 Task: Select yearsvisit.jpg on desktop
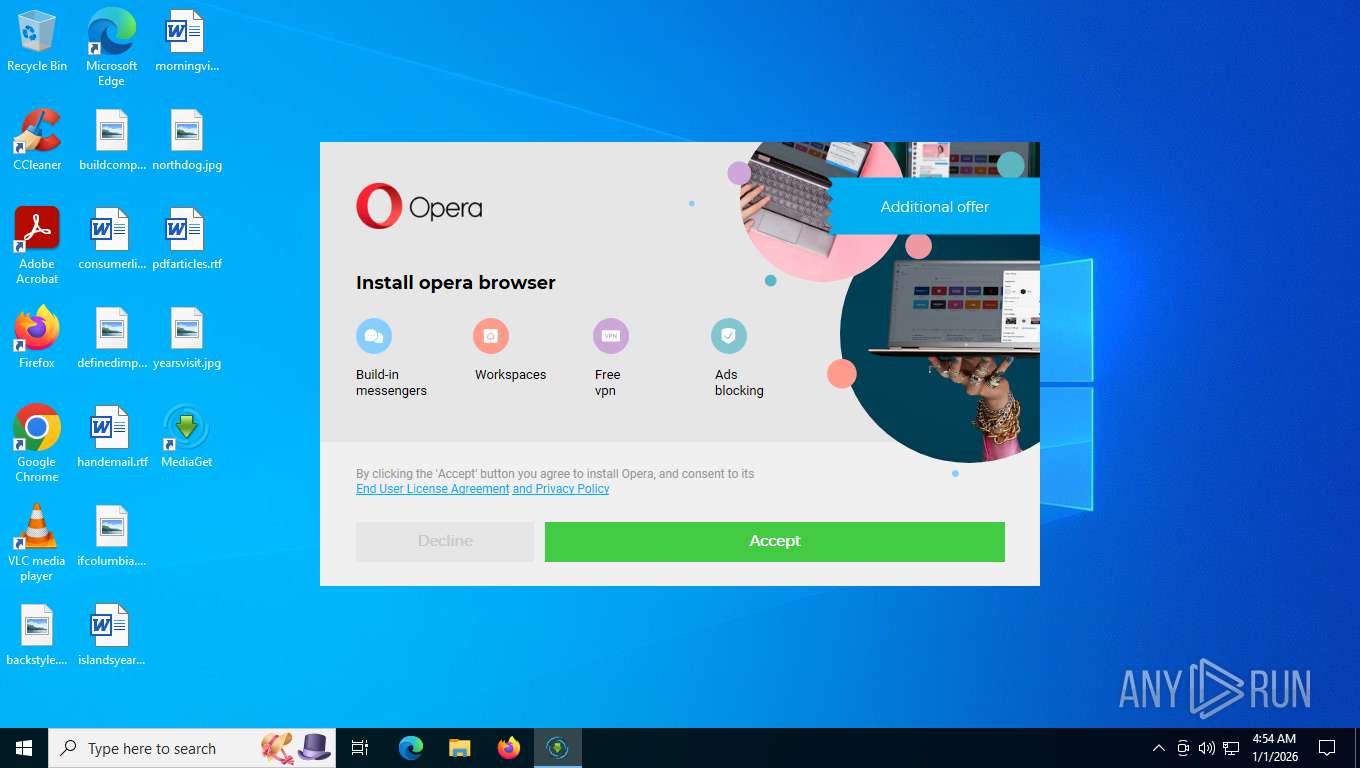(x=187, y=338)
